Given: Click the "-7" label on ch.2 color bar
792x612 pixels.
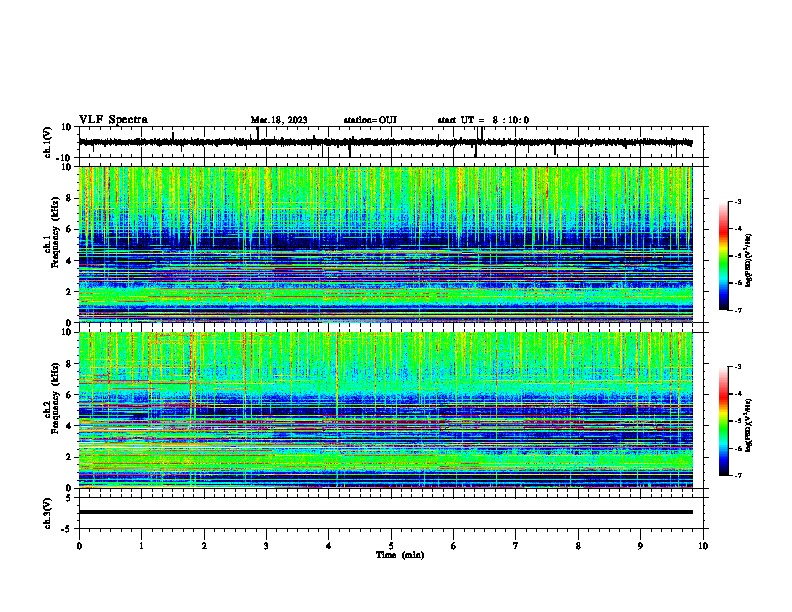Looking at the screenshot, I should click(x=737, y=476).
